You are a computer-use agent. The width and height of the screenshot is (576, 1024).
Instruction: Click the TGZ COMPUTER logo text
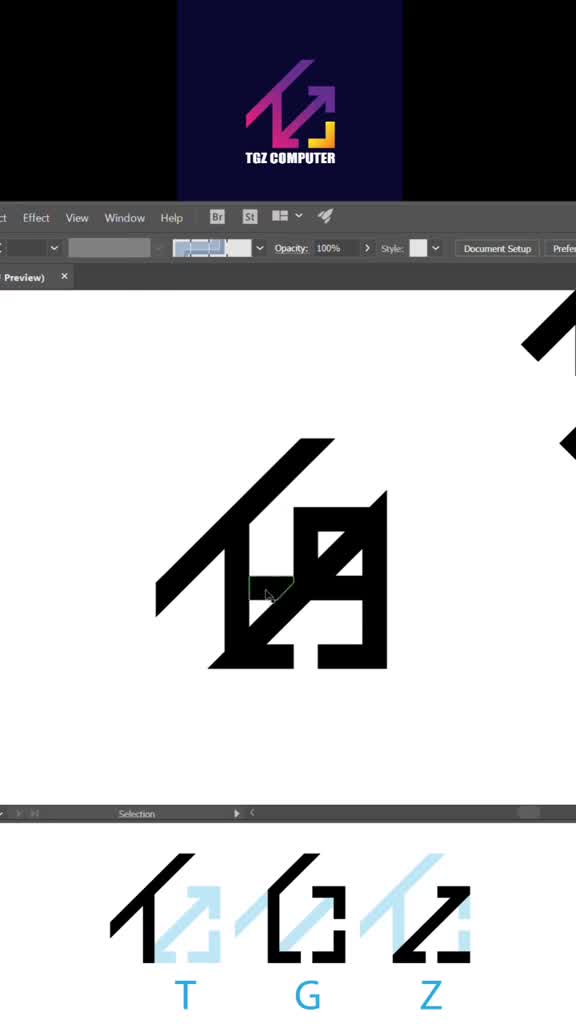pos(290,157)
